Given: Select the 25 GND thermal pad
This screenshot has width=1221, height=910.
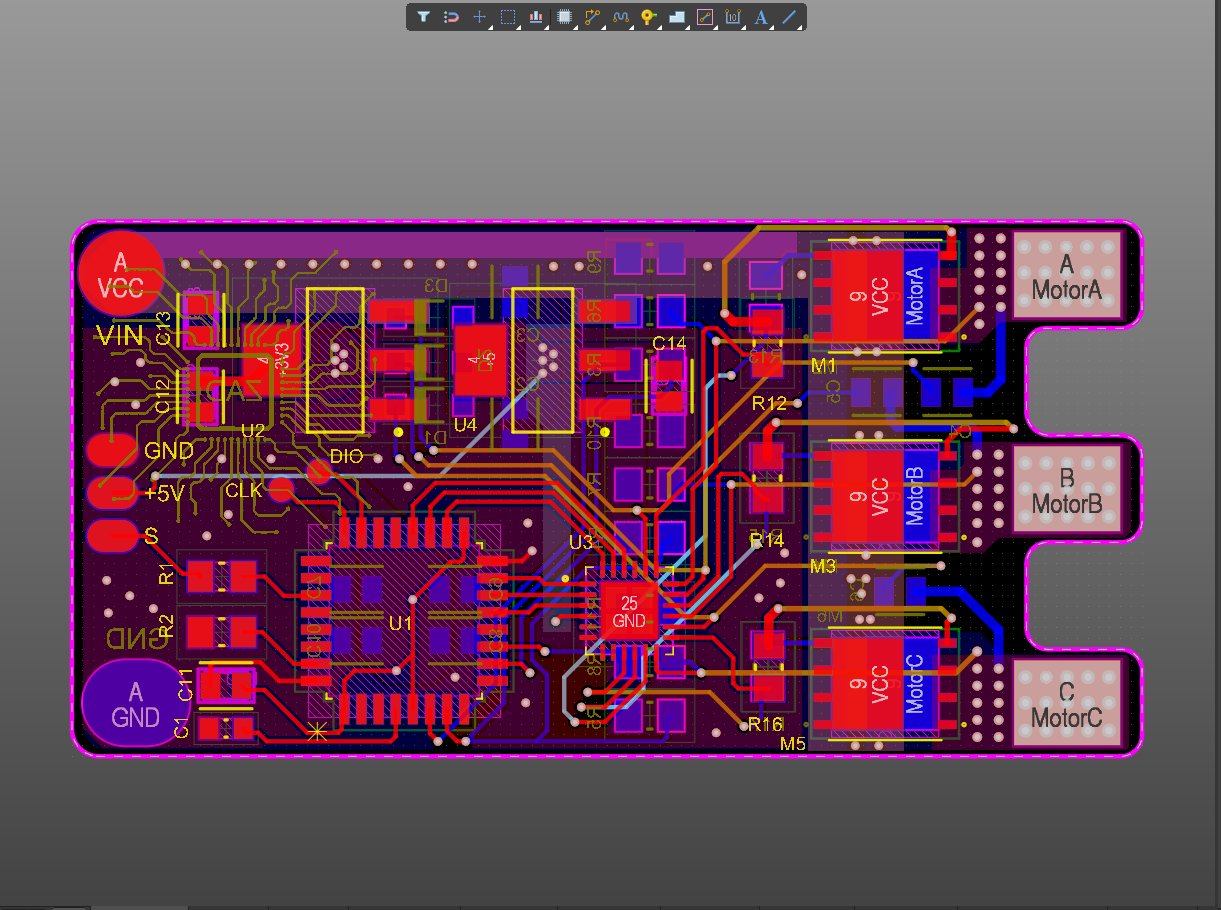Looking at the screenshot, I should click(629, 611).
